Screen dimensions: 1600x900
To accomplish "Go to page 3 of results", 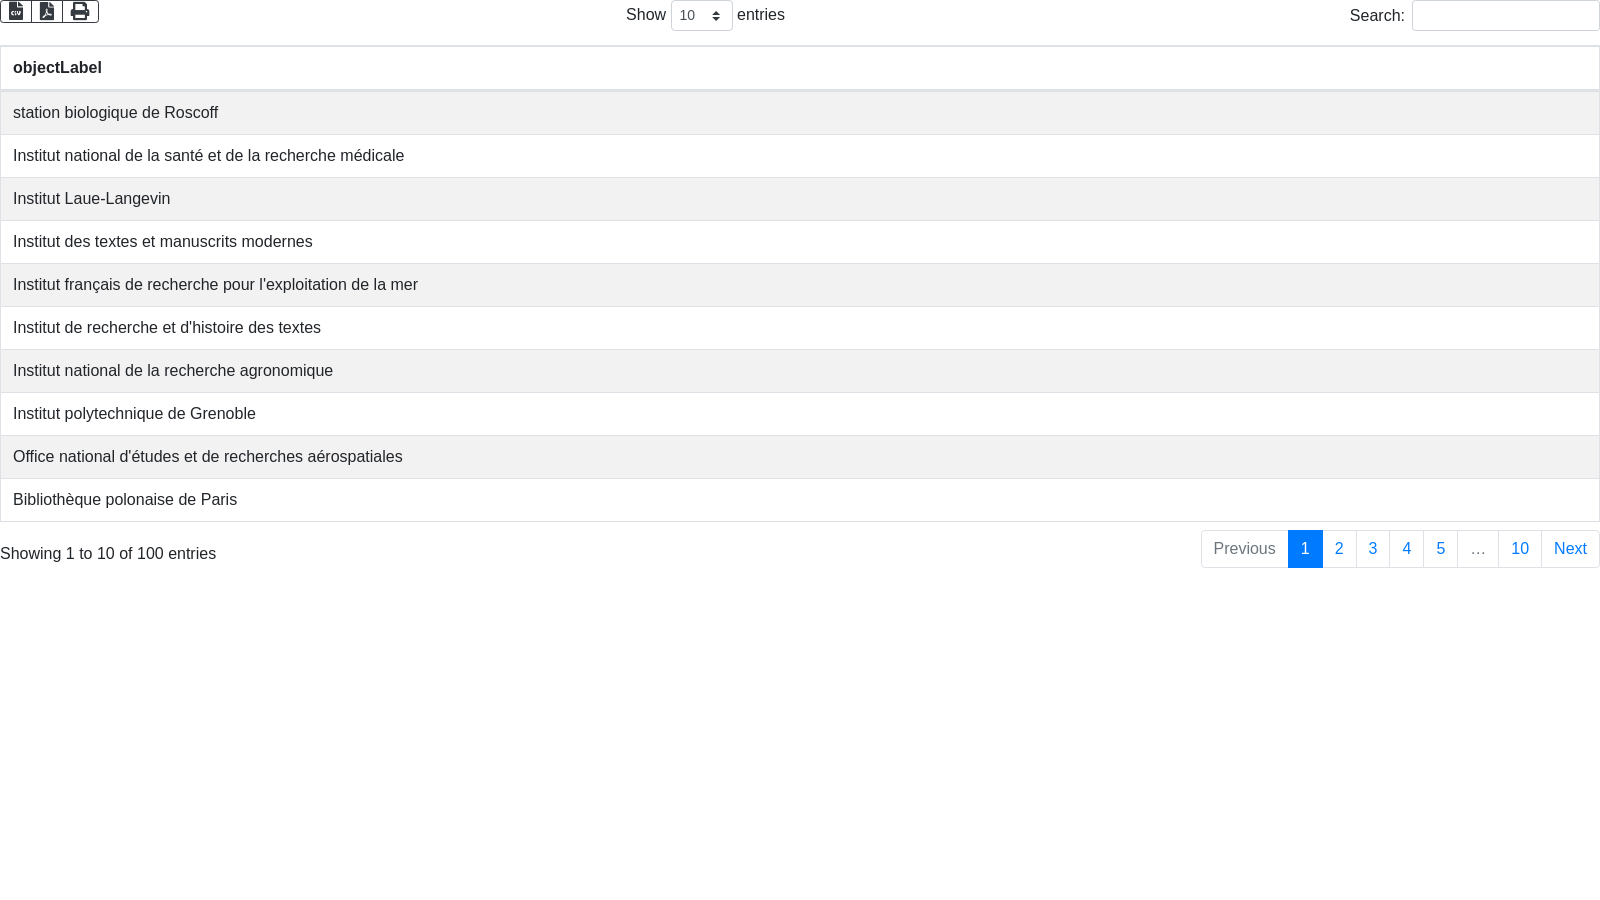I will pos(1373,549).
